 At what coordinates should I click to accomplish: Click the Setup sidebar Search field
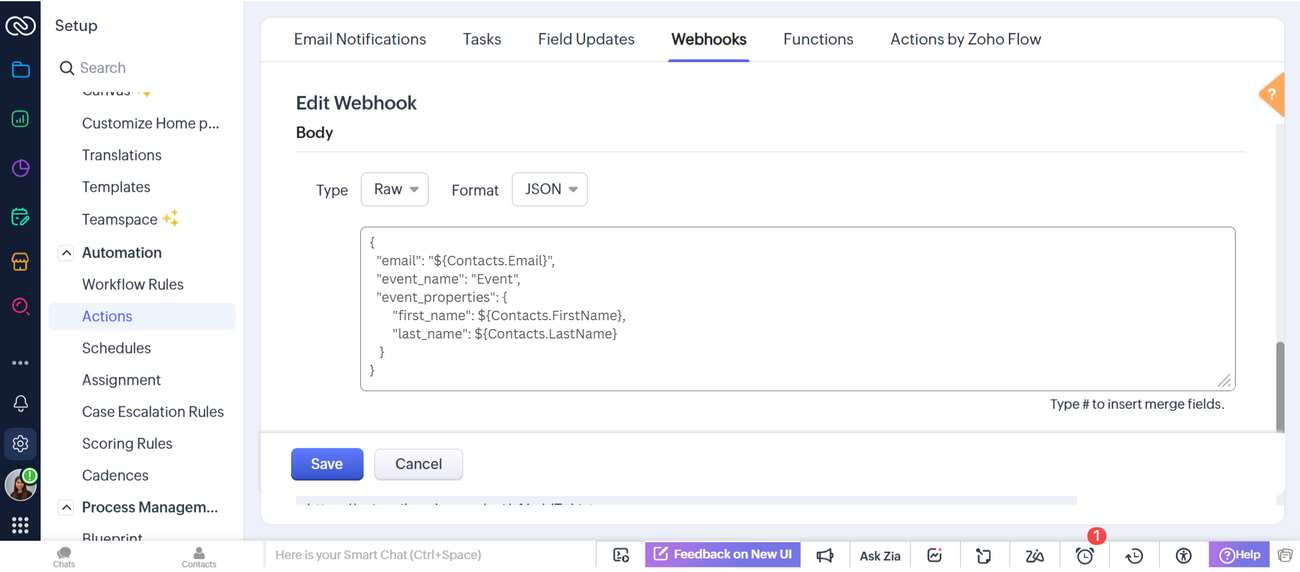(x=145, y=68)
